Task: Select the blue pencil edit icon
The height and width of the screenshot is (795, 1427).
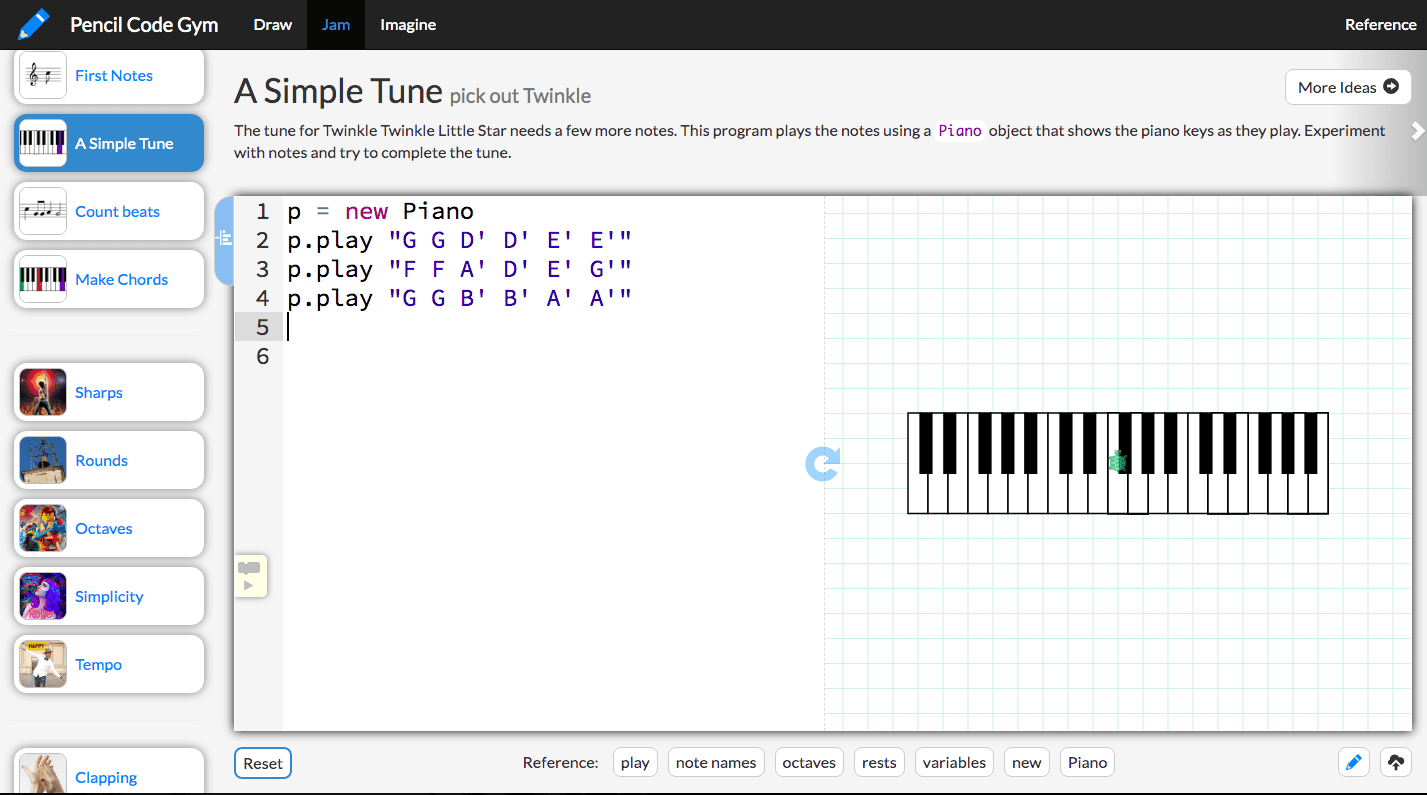Action: 1354,762
